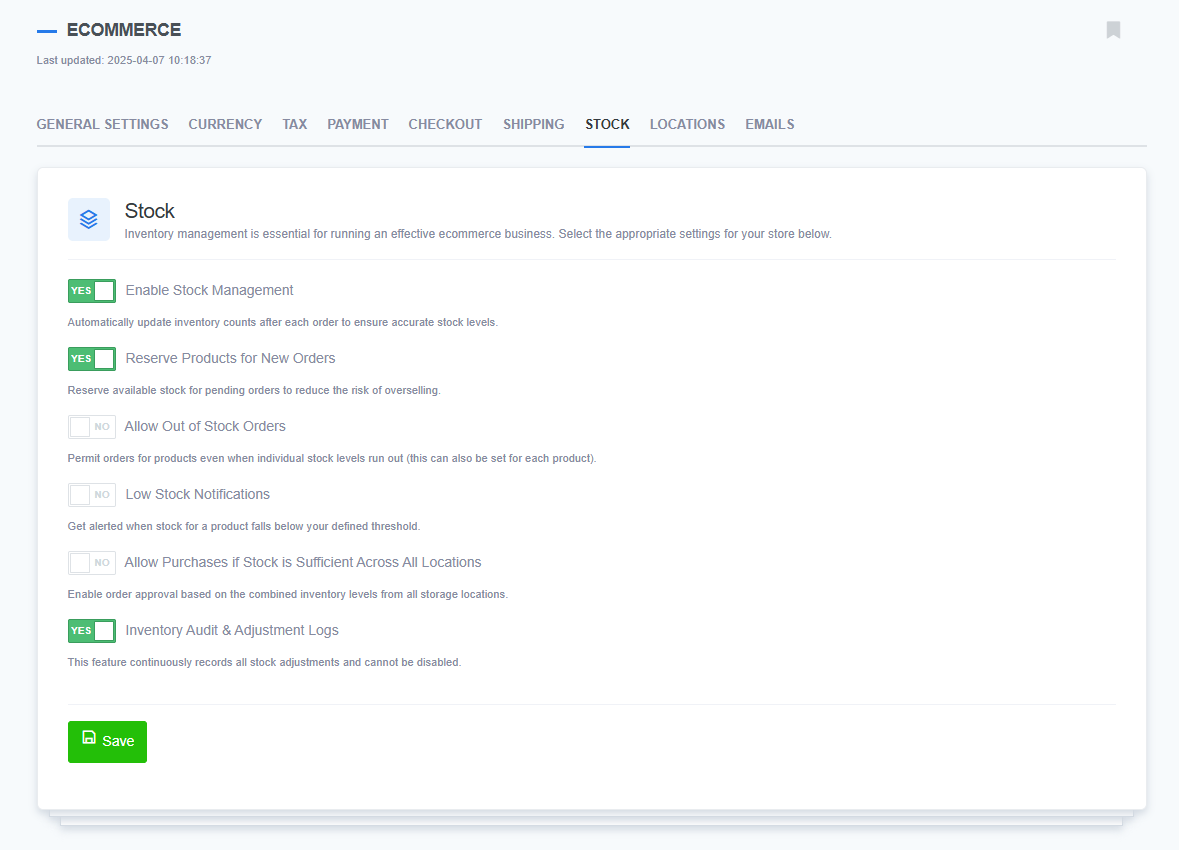The width and height of the screenshot is (1179, 850).
Task: Toggle purchases across all locations switch
Action: click(x=92, y=563)
